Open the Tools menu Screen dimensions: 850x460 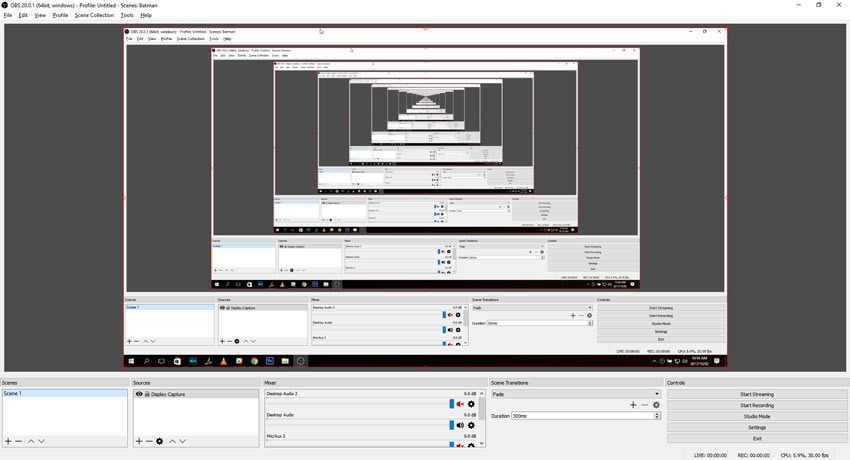127,15
